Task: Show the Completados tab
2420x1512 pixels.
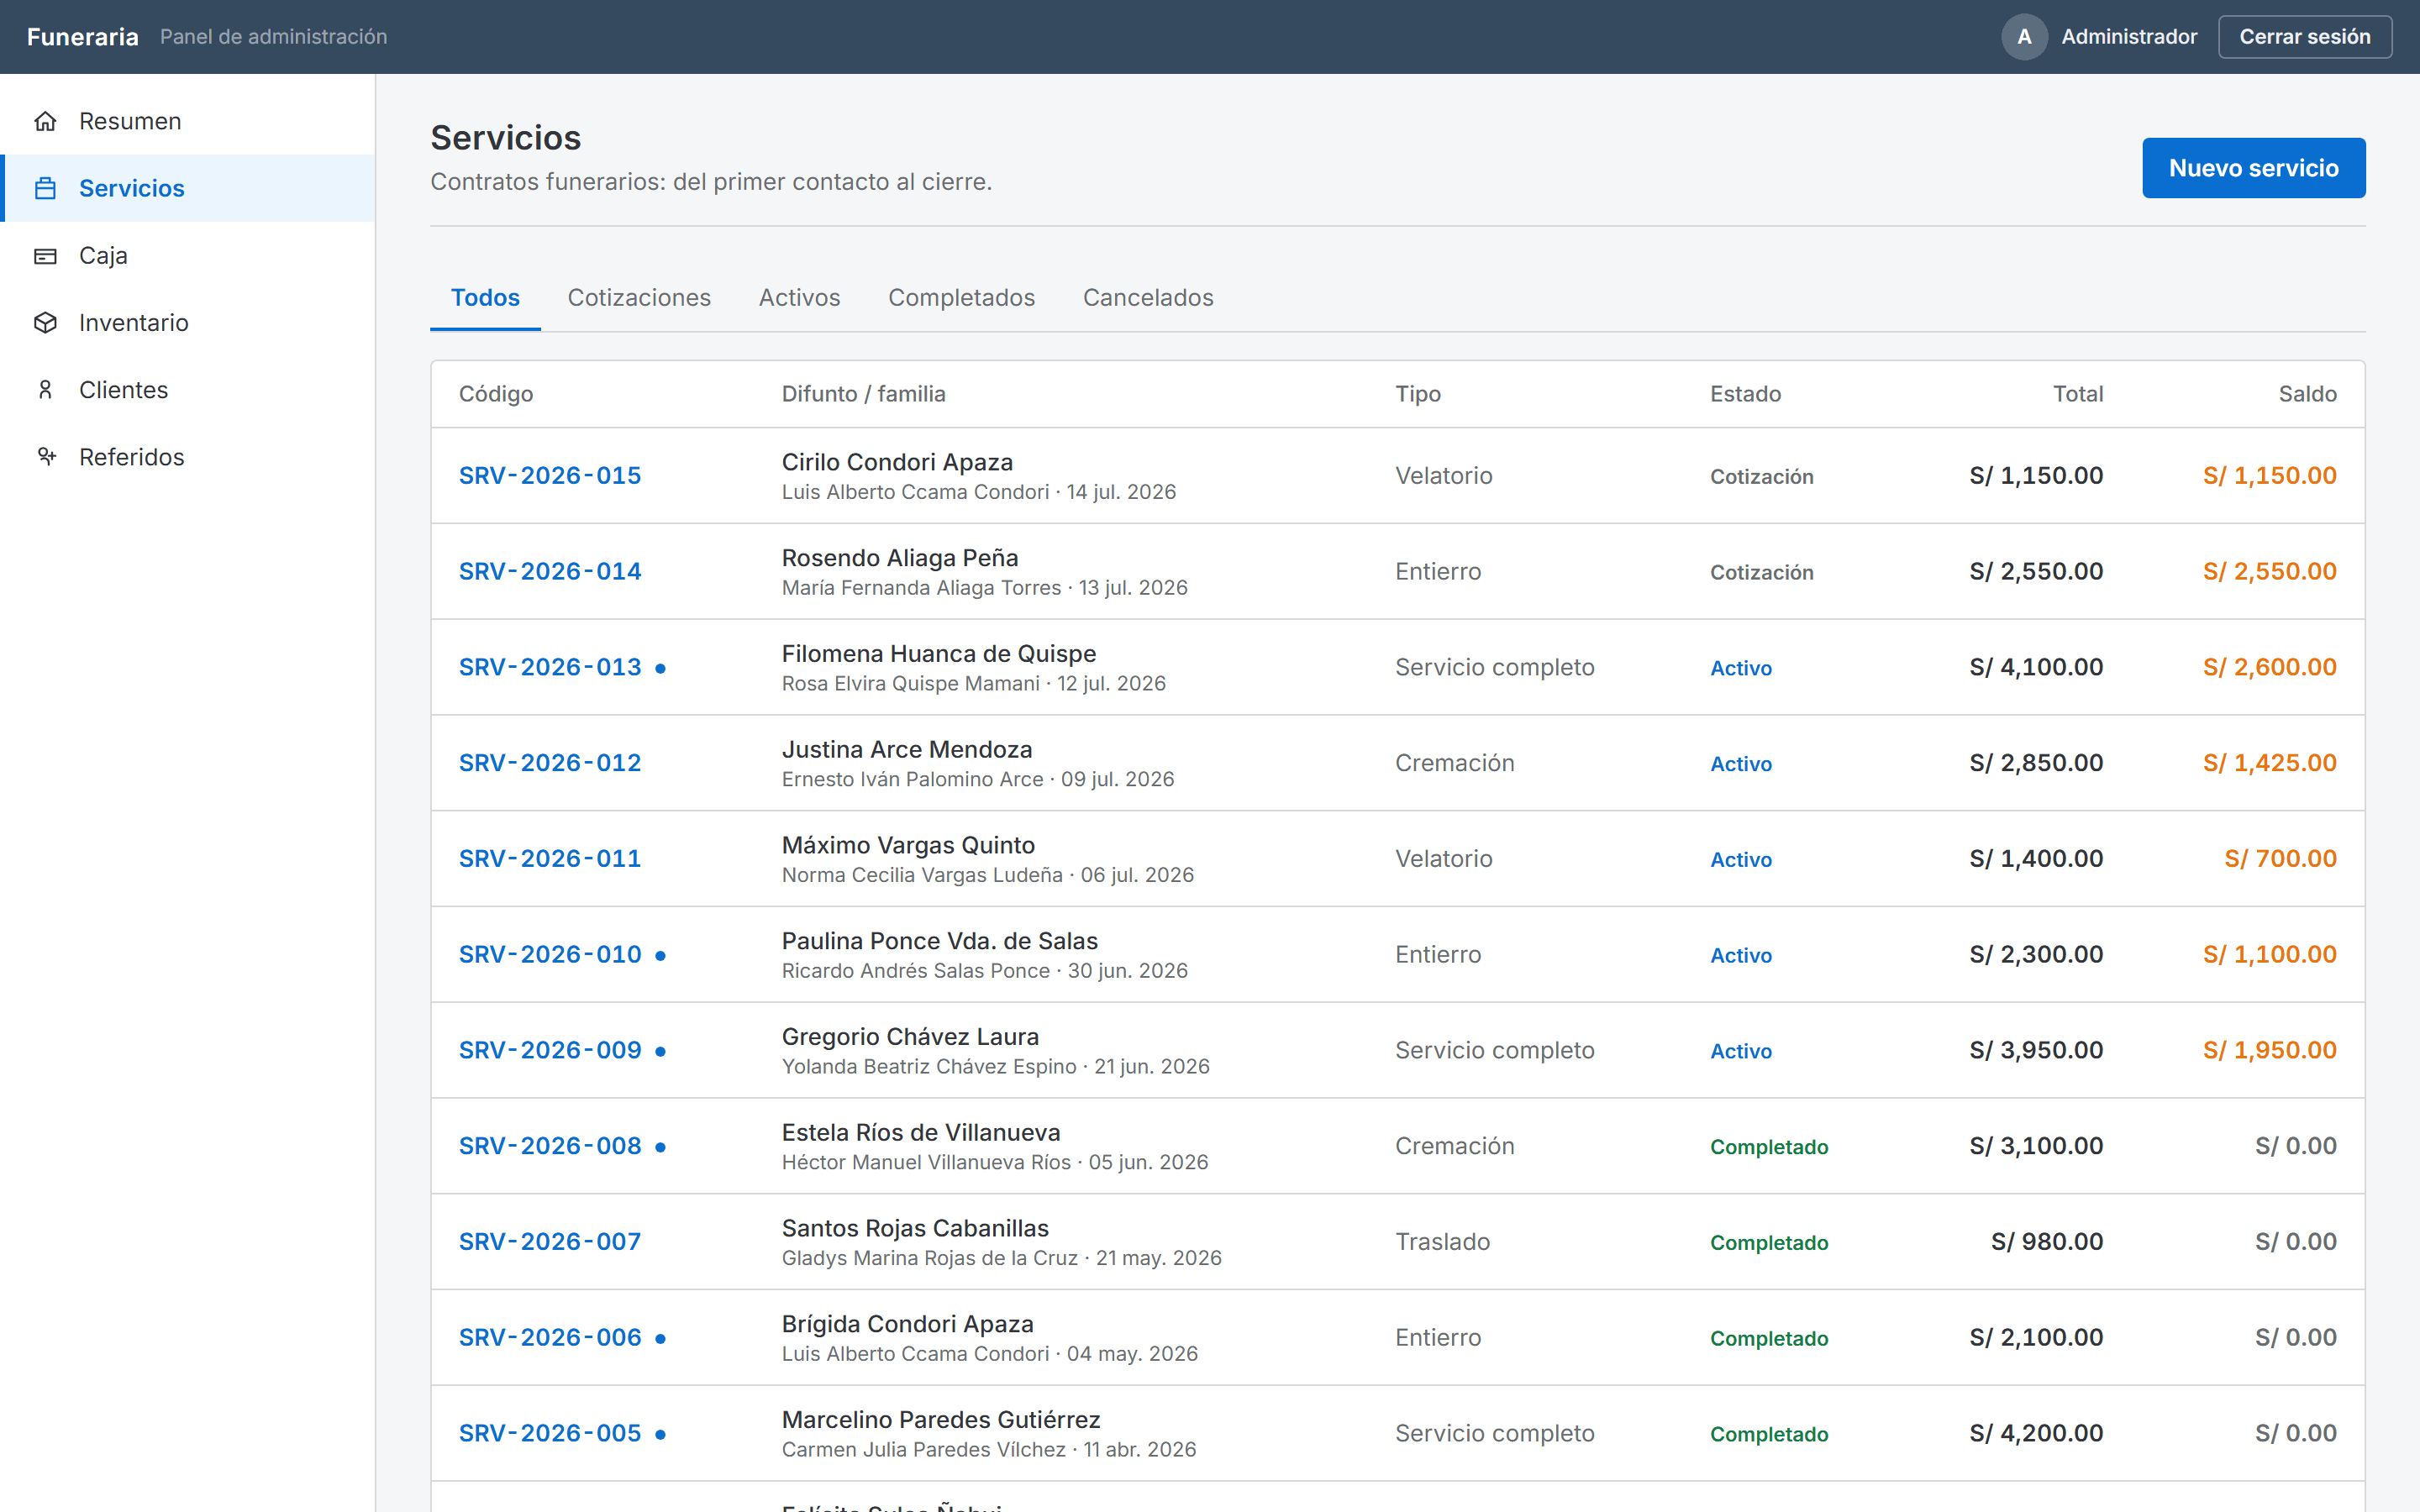Action: tap(961, 297)
